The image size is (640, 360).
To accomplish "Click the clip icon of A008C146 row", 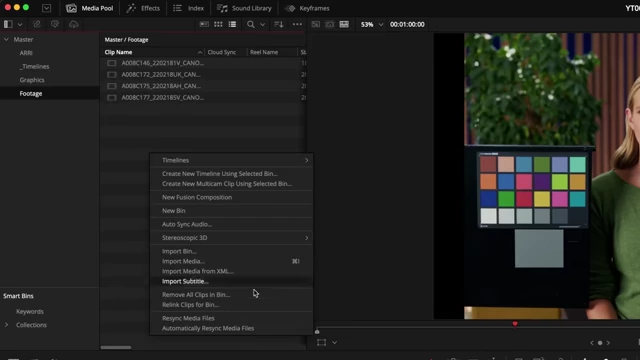I will (x=111, y=63).
